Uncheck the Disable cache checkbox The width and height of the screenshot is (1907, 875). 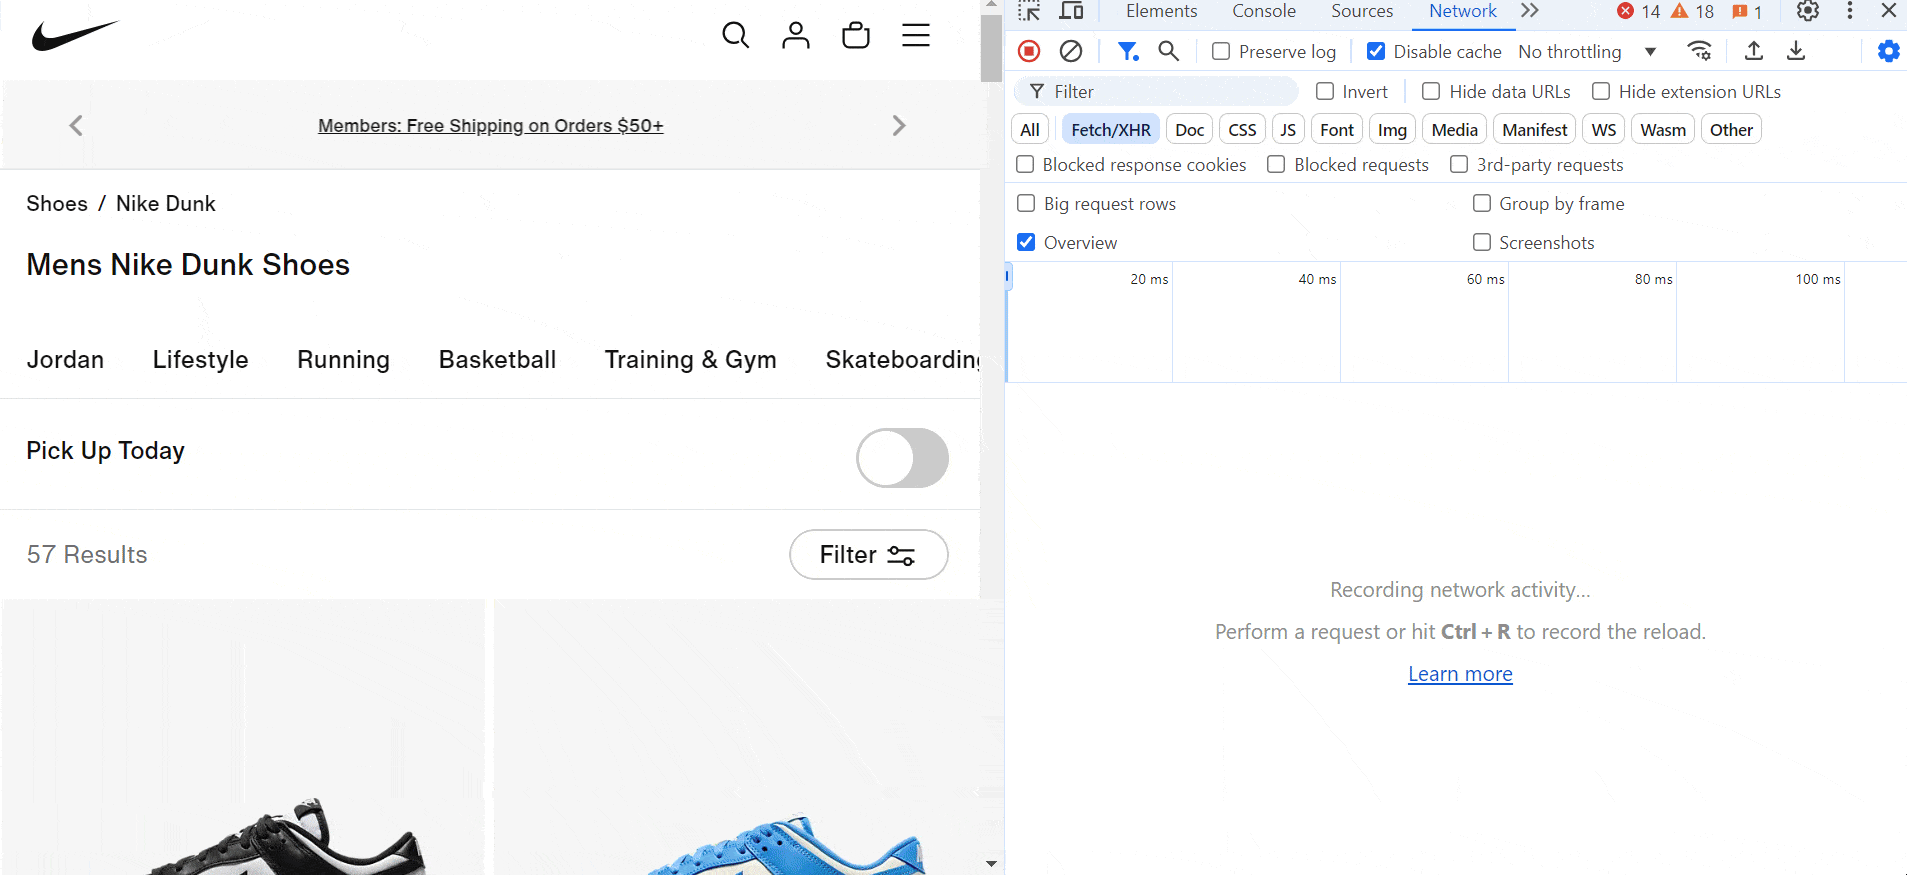(x=1376, y=51)
